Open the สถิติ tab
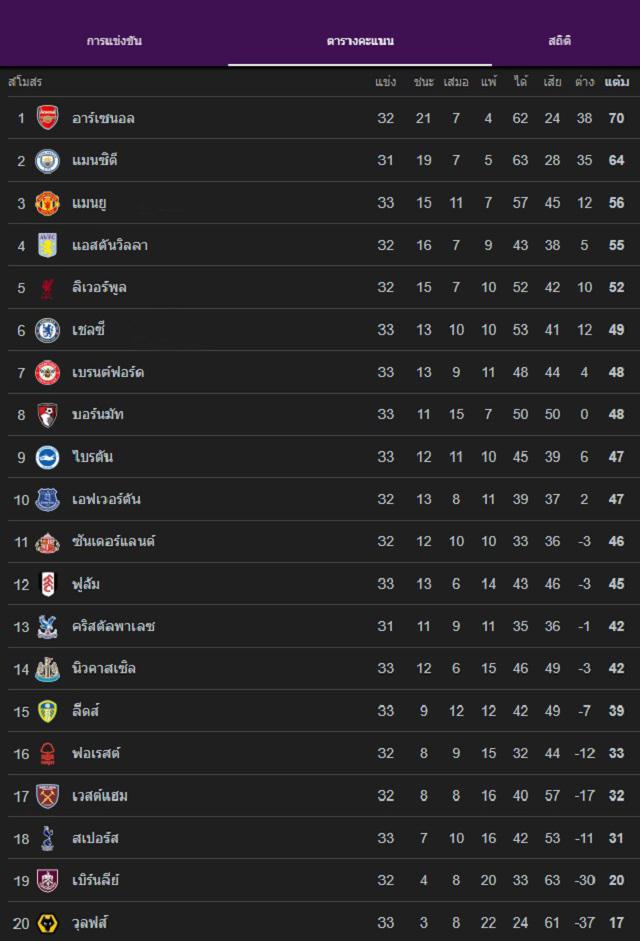This screenshot has width=640, height=941. [x=560, y=41]
